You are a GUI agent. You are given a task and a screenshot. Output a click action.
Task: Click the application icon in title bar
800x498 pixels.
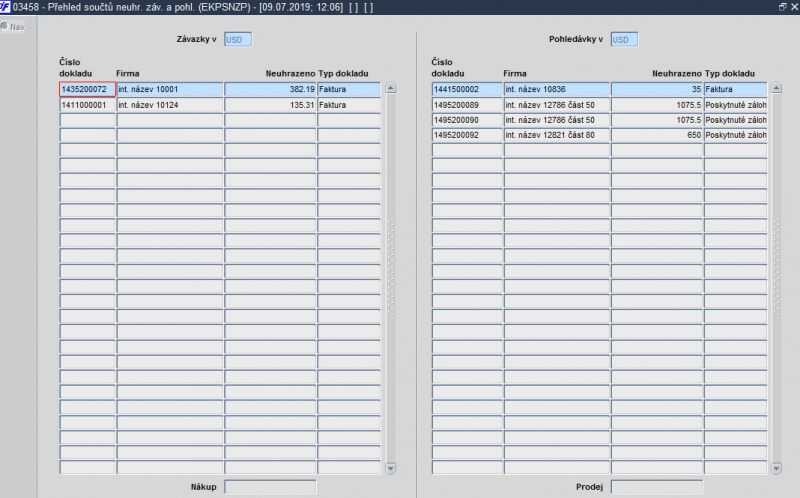tap(5, 7)
